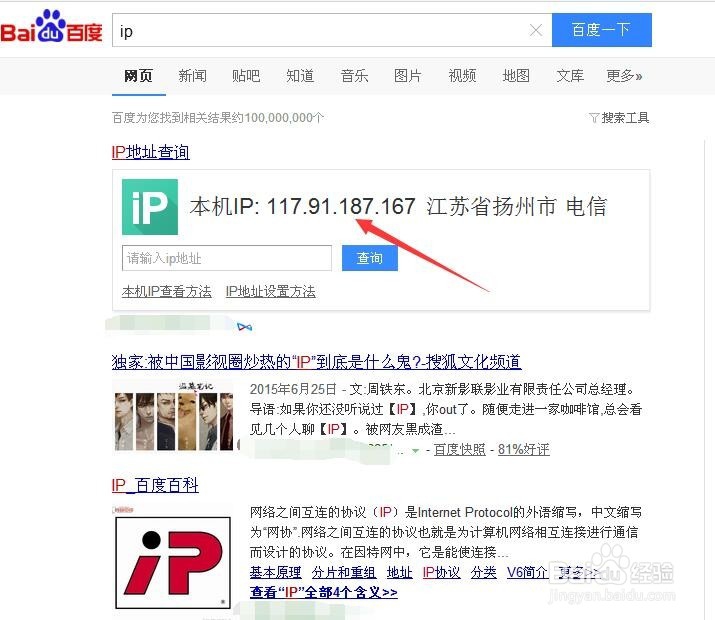This screenshot has width=715, height=620.
Task: Open the 文库 tab
Action: point(570,76)
